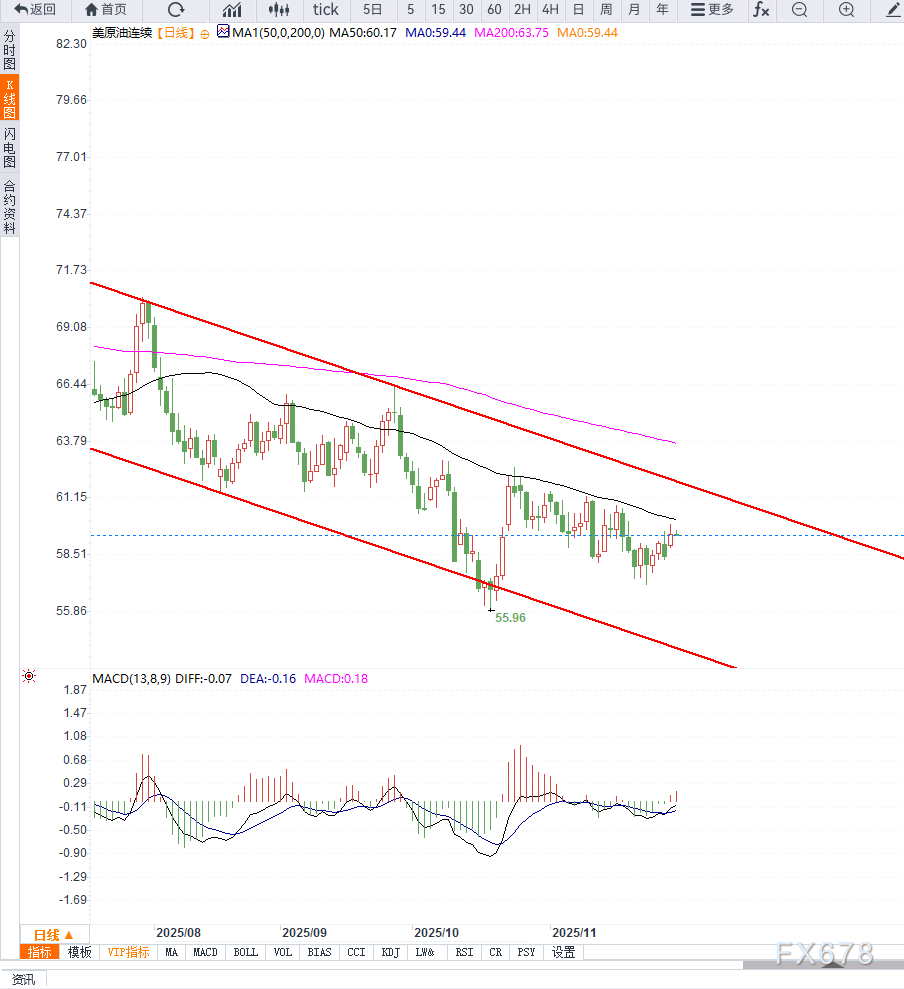The height and width of the screenshot is (989, 904).
Task: Click the 55.96 low price marker
Action: pyautogui.click(x=509, y=618)
